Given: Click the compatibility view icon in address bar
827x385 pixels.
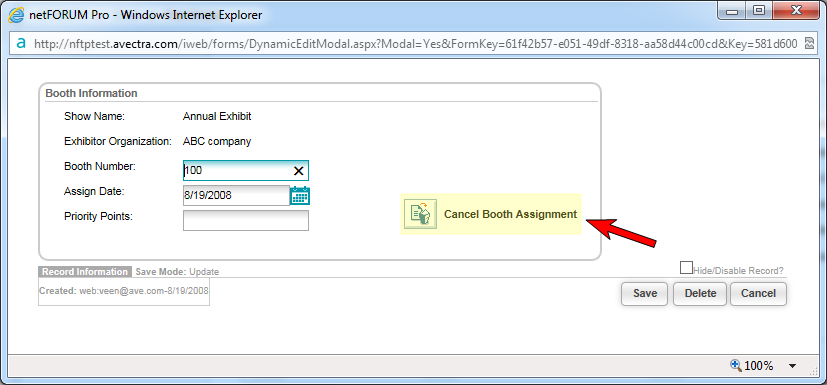Looking at the screenshot, I should pos(809,43).
